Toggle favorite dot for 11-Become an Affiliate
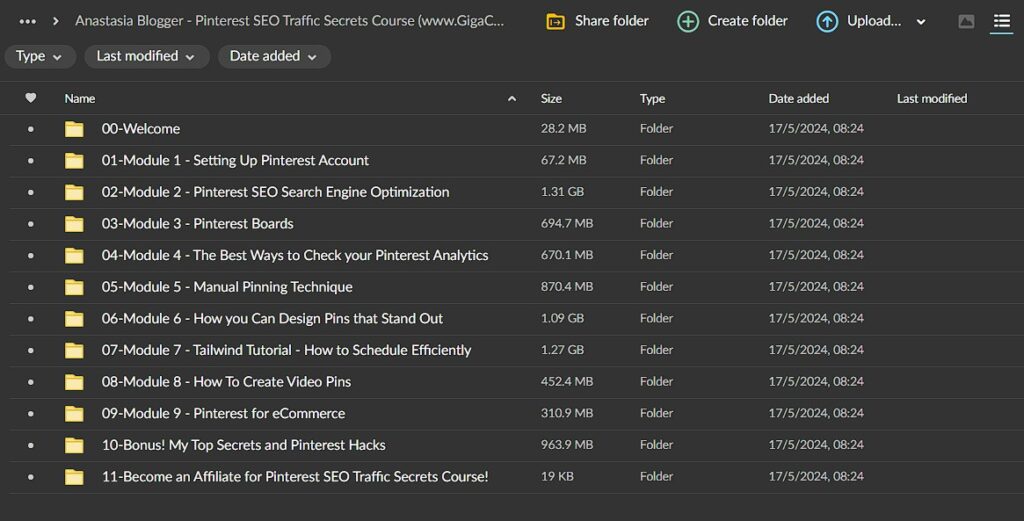Viewport: 1024px width, 521px height. click(x=31, y=477)
